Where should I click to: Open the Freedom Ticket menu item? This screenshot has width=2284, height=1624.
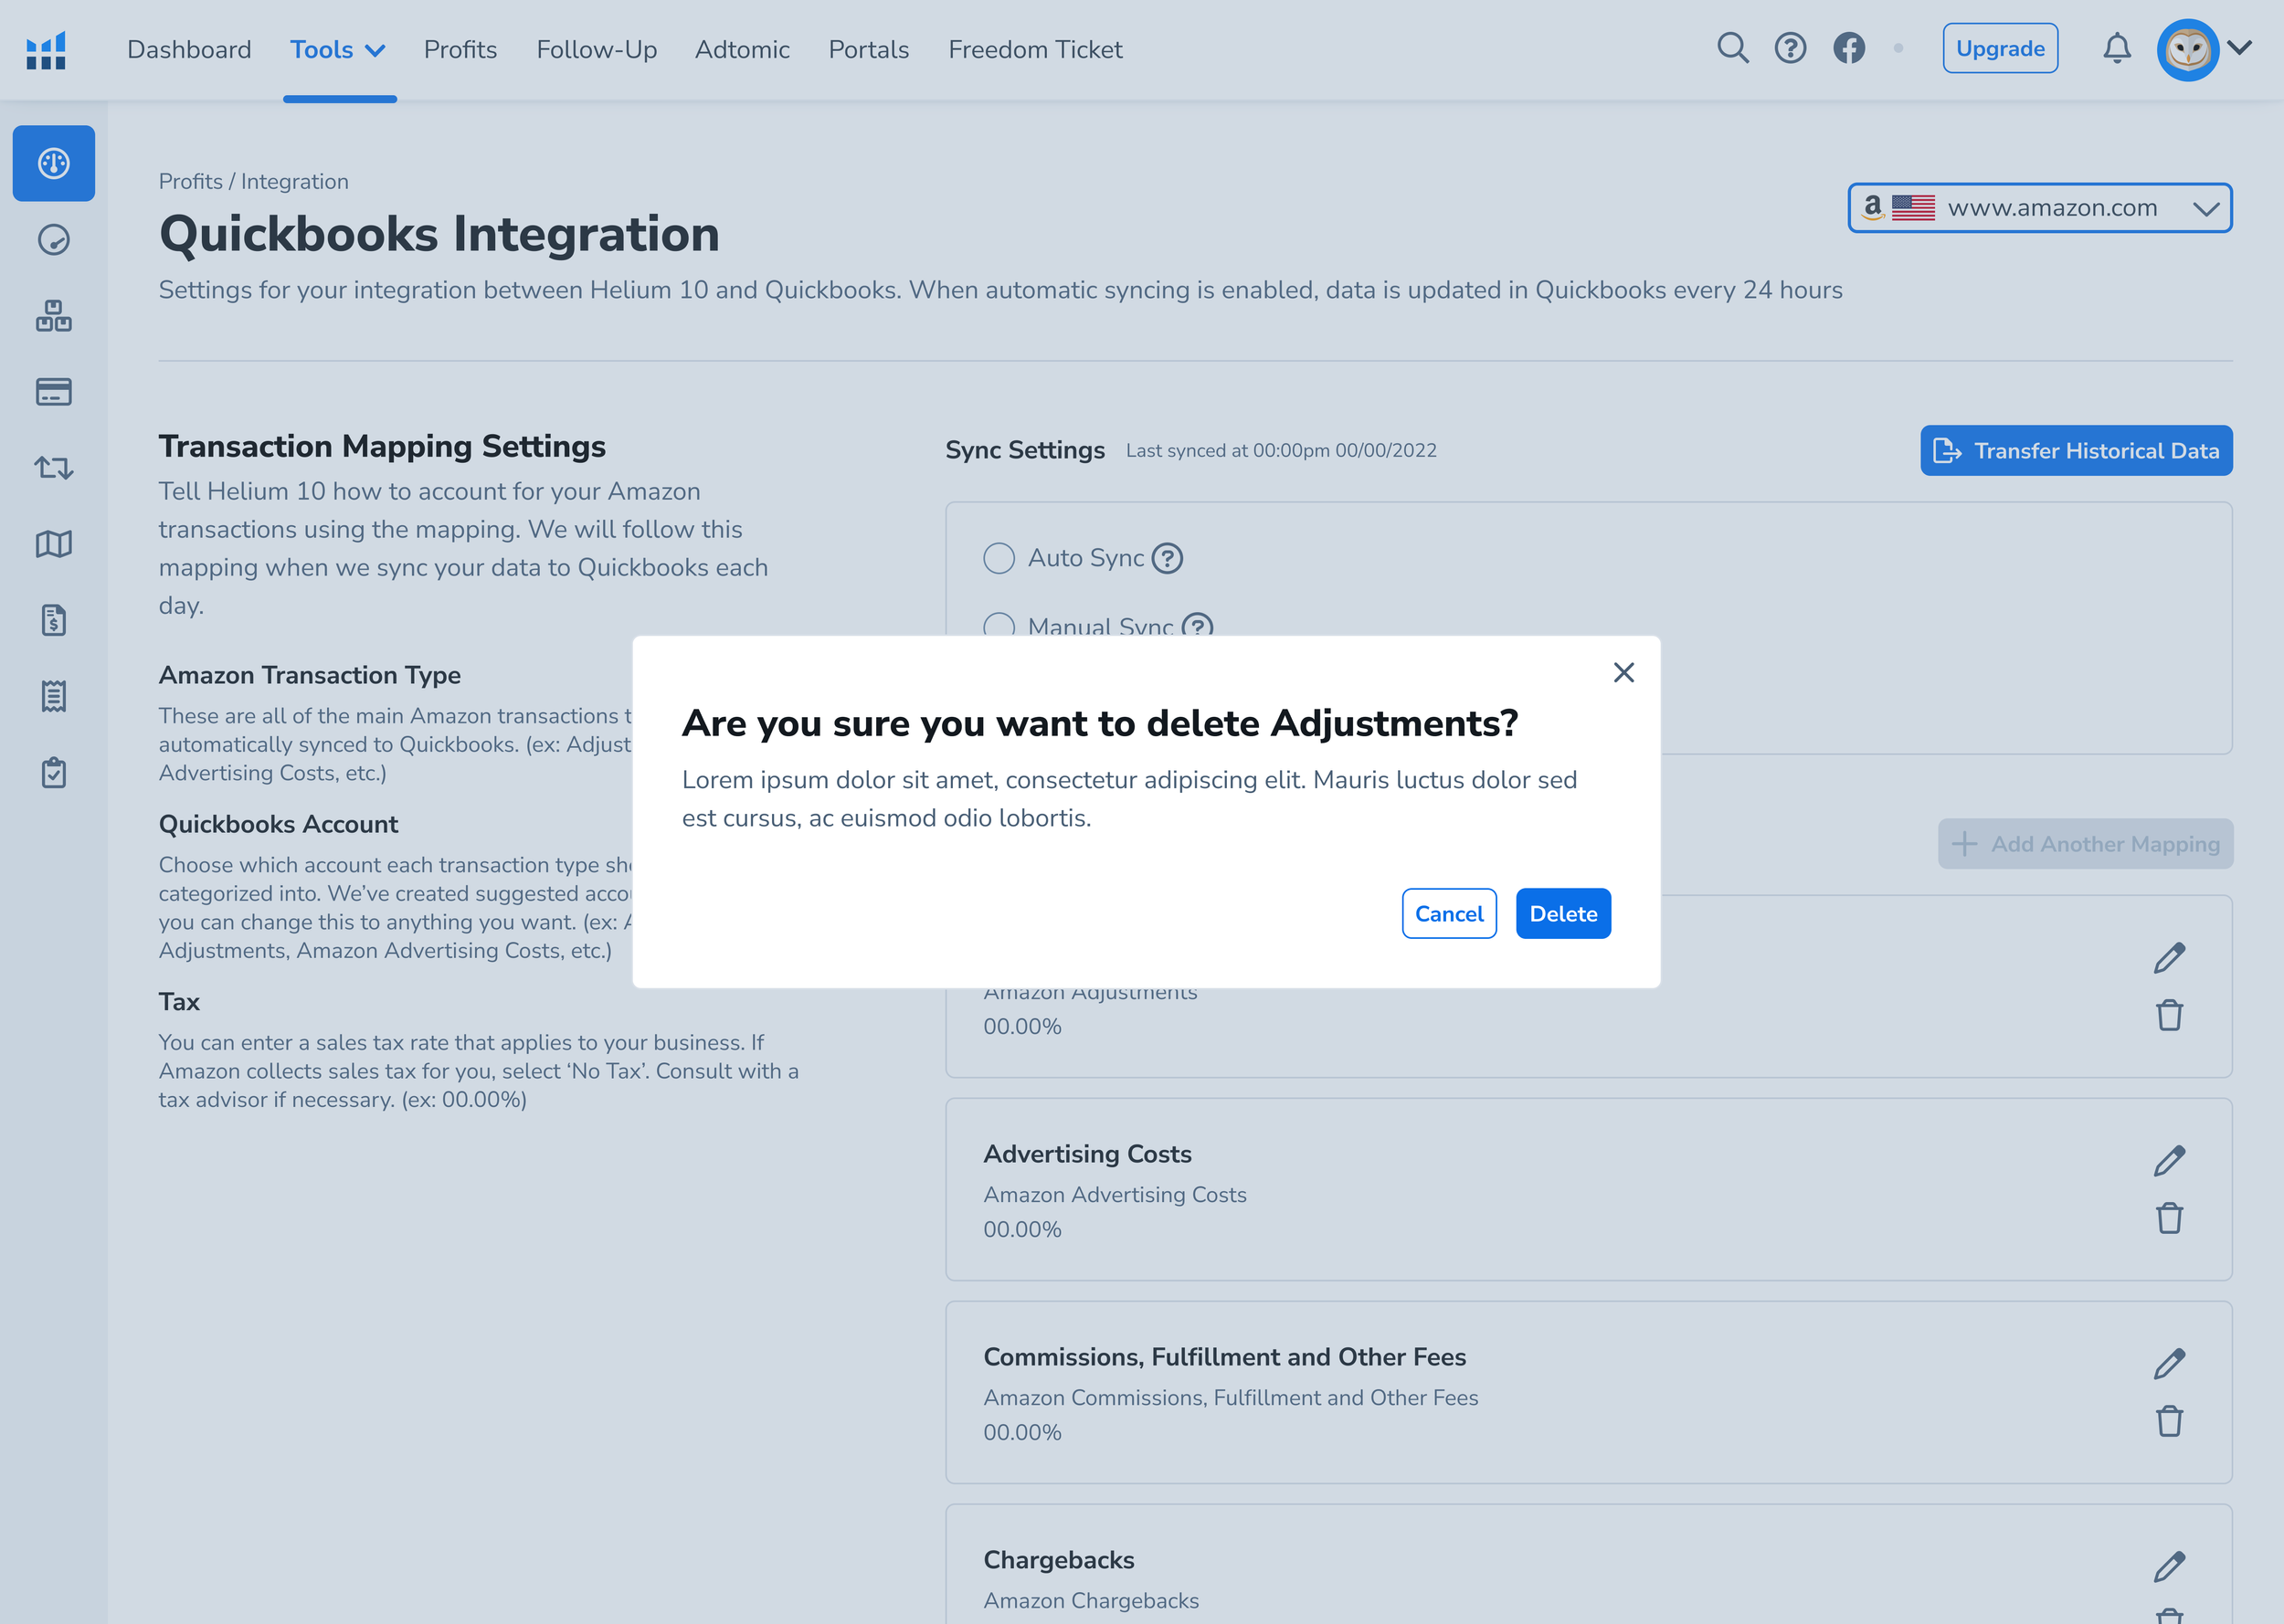(x=1035, y=49)
